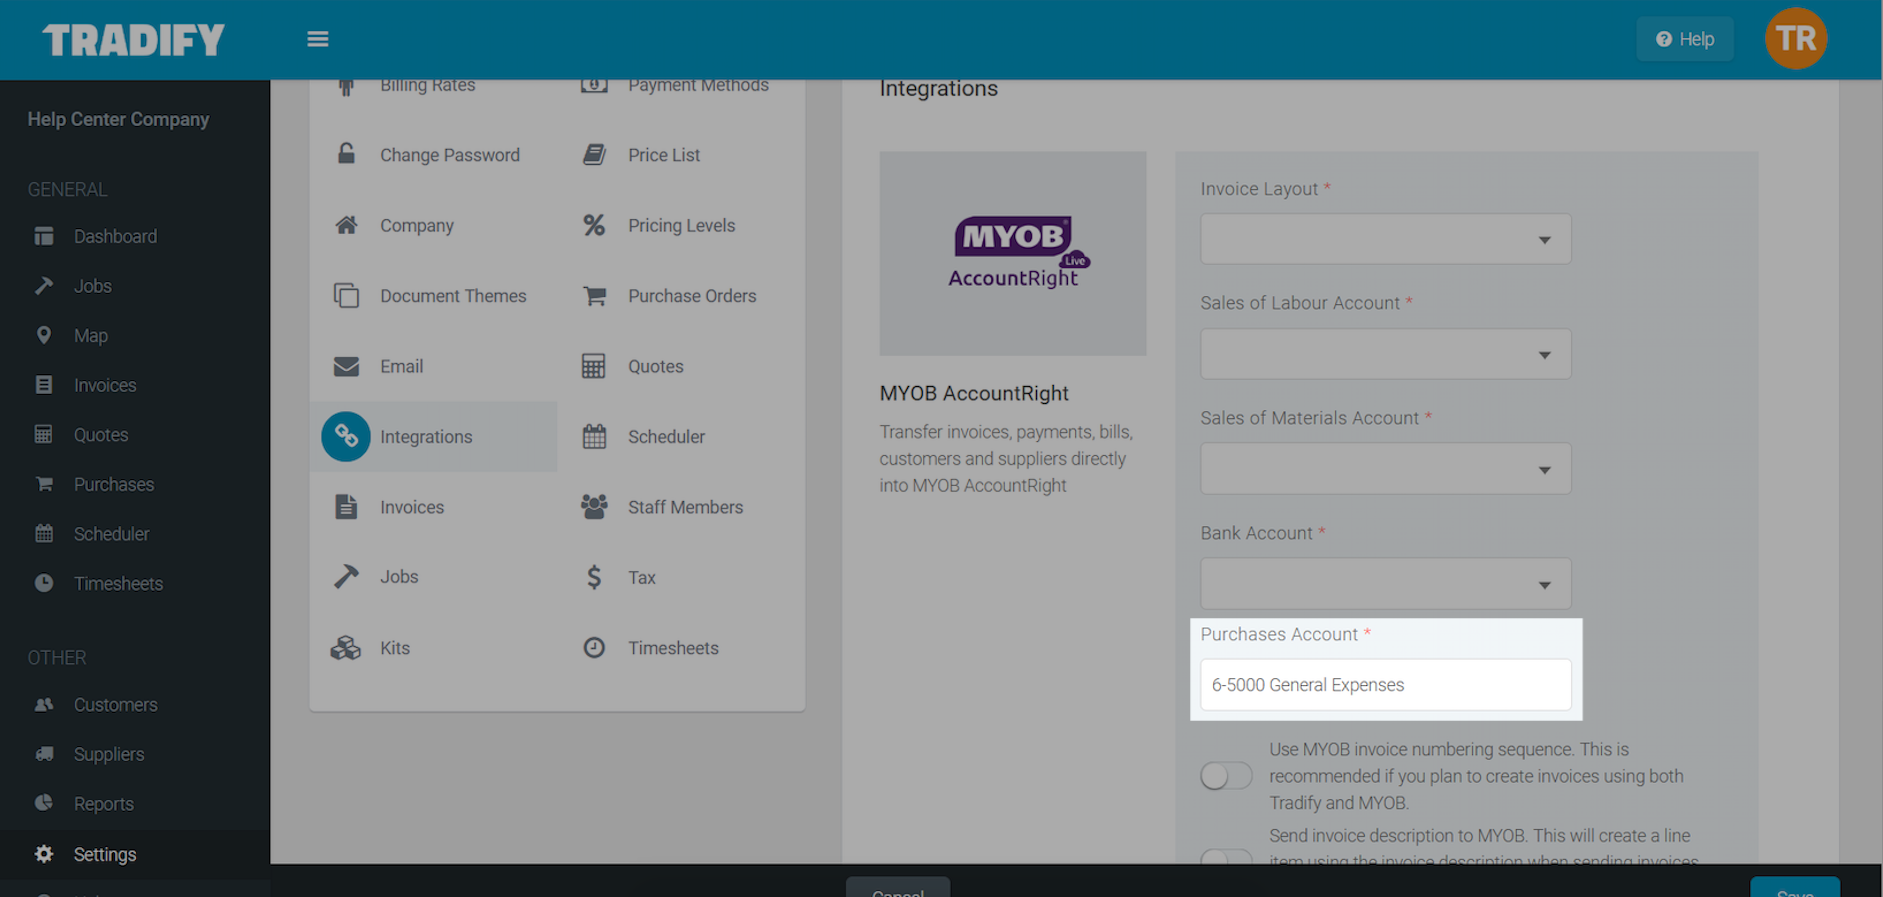The image size is (1883, 897).
Task: Click the Pricing Levels percent icon
Action: pos(594,225)
